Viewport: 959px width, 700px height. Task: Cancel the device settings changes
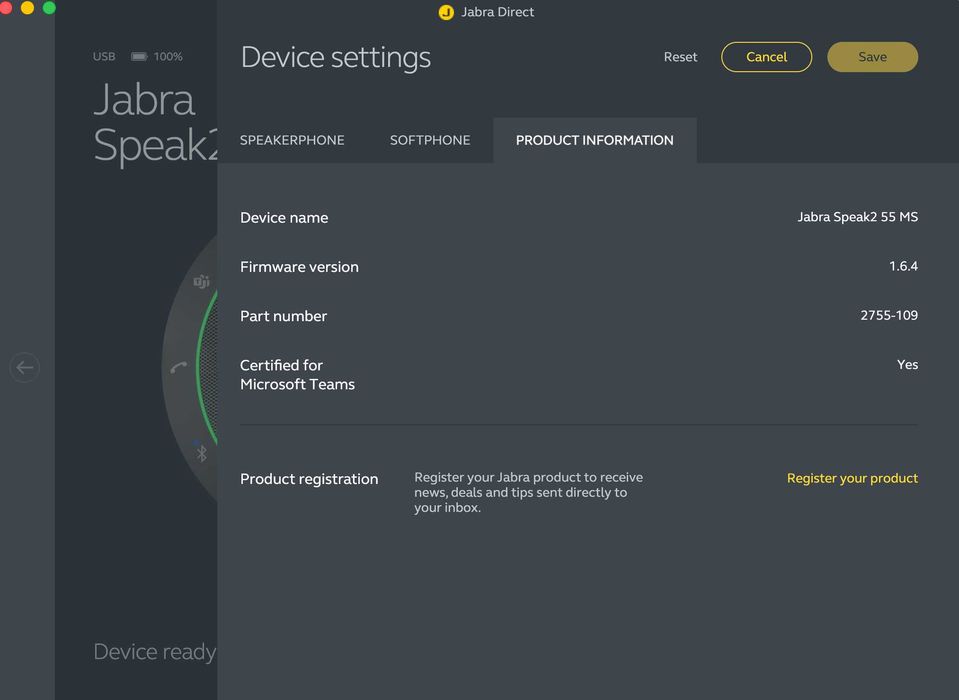[766, 57]
